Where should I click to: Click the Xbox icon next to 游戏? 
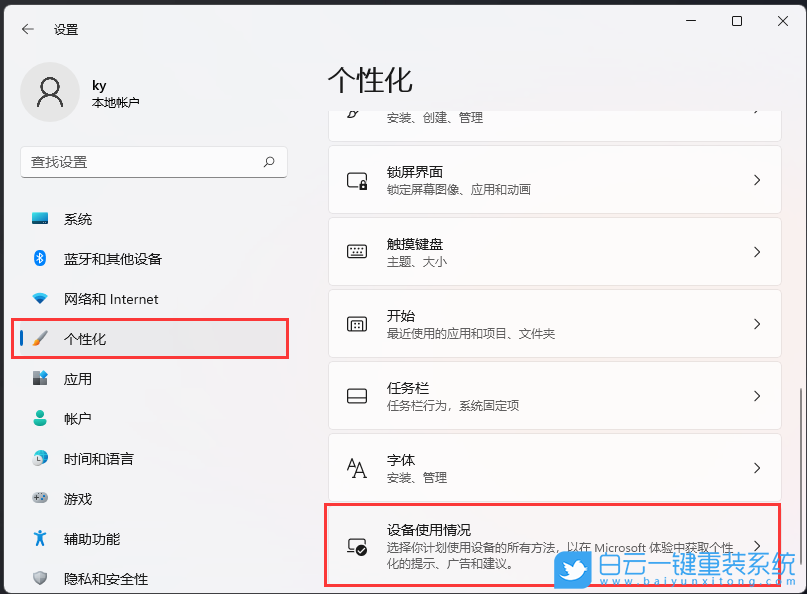tap(40, 498)
